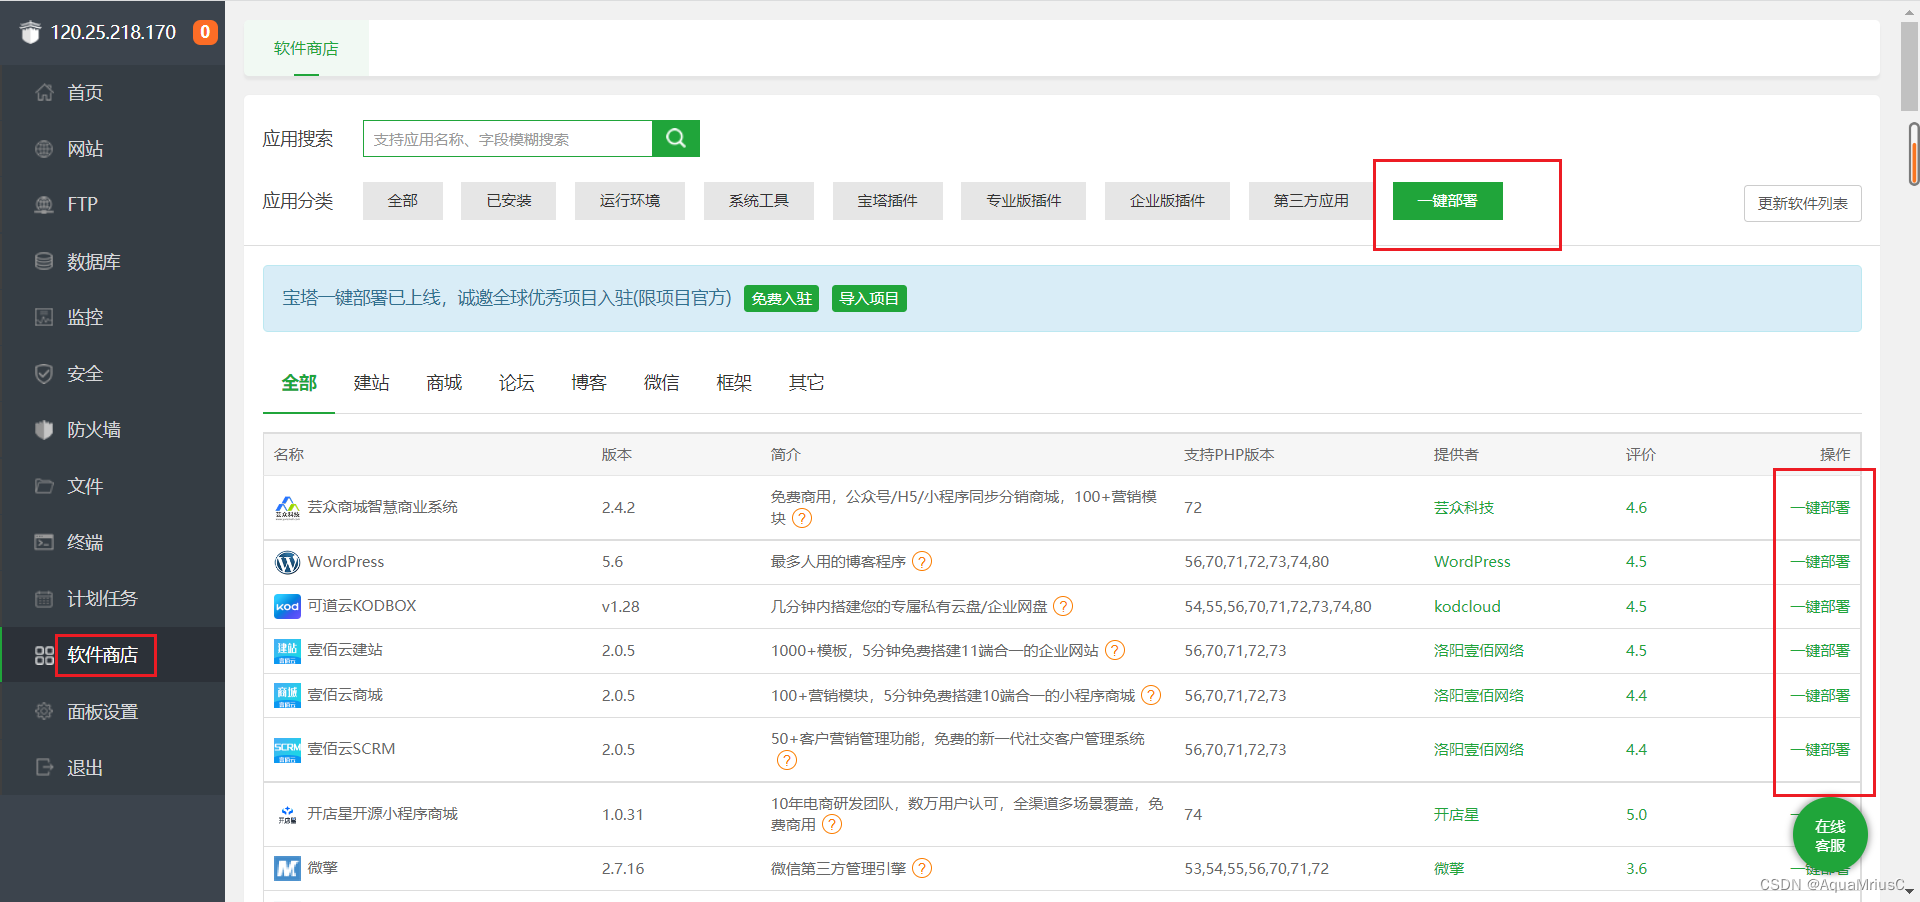
Task: Click the database icon beside 数据库
Action: (x=44, y=261)
